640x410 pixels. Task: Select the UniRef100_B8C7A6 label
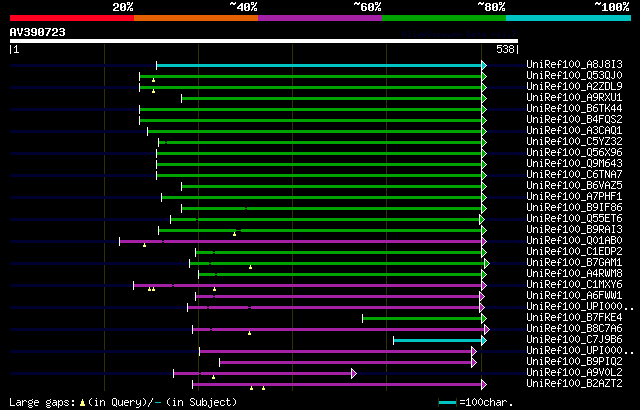coord(574,329)
